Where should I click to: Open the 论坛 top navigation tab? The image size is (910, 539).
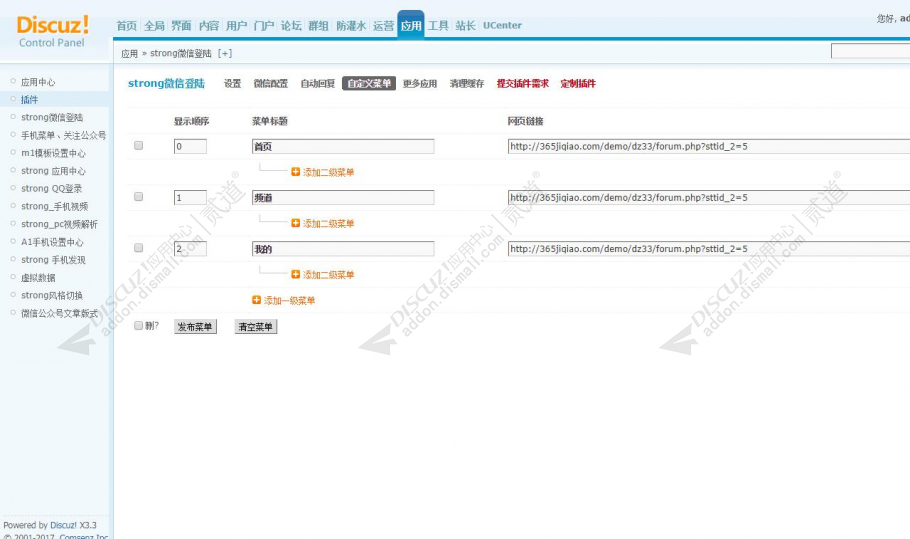pos(291,26)
